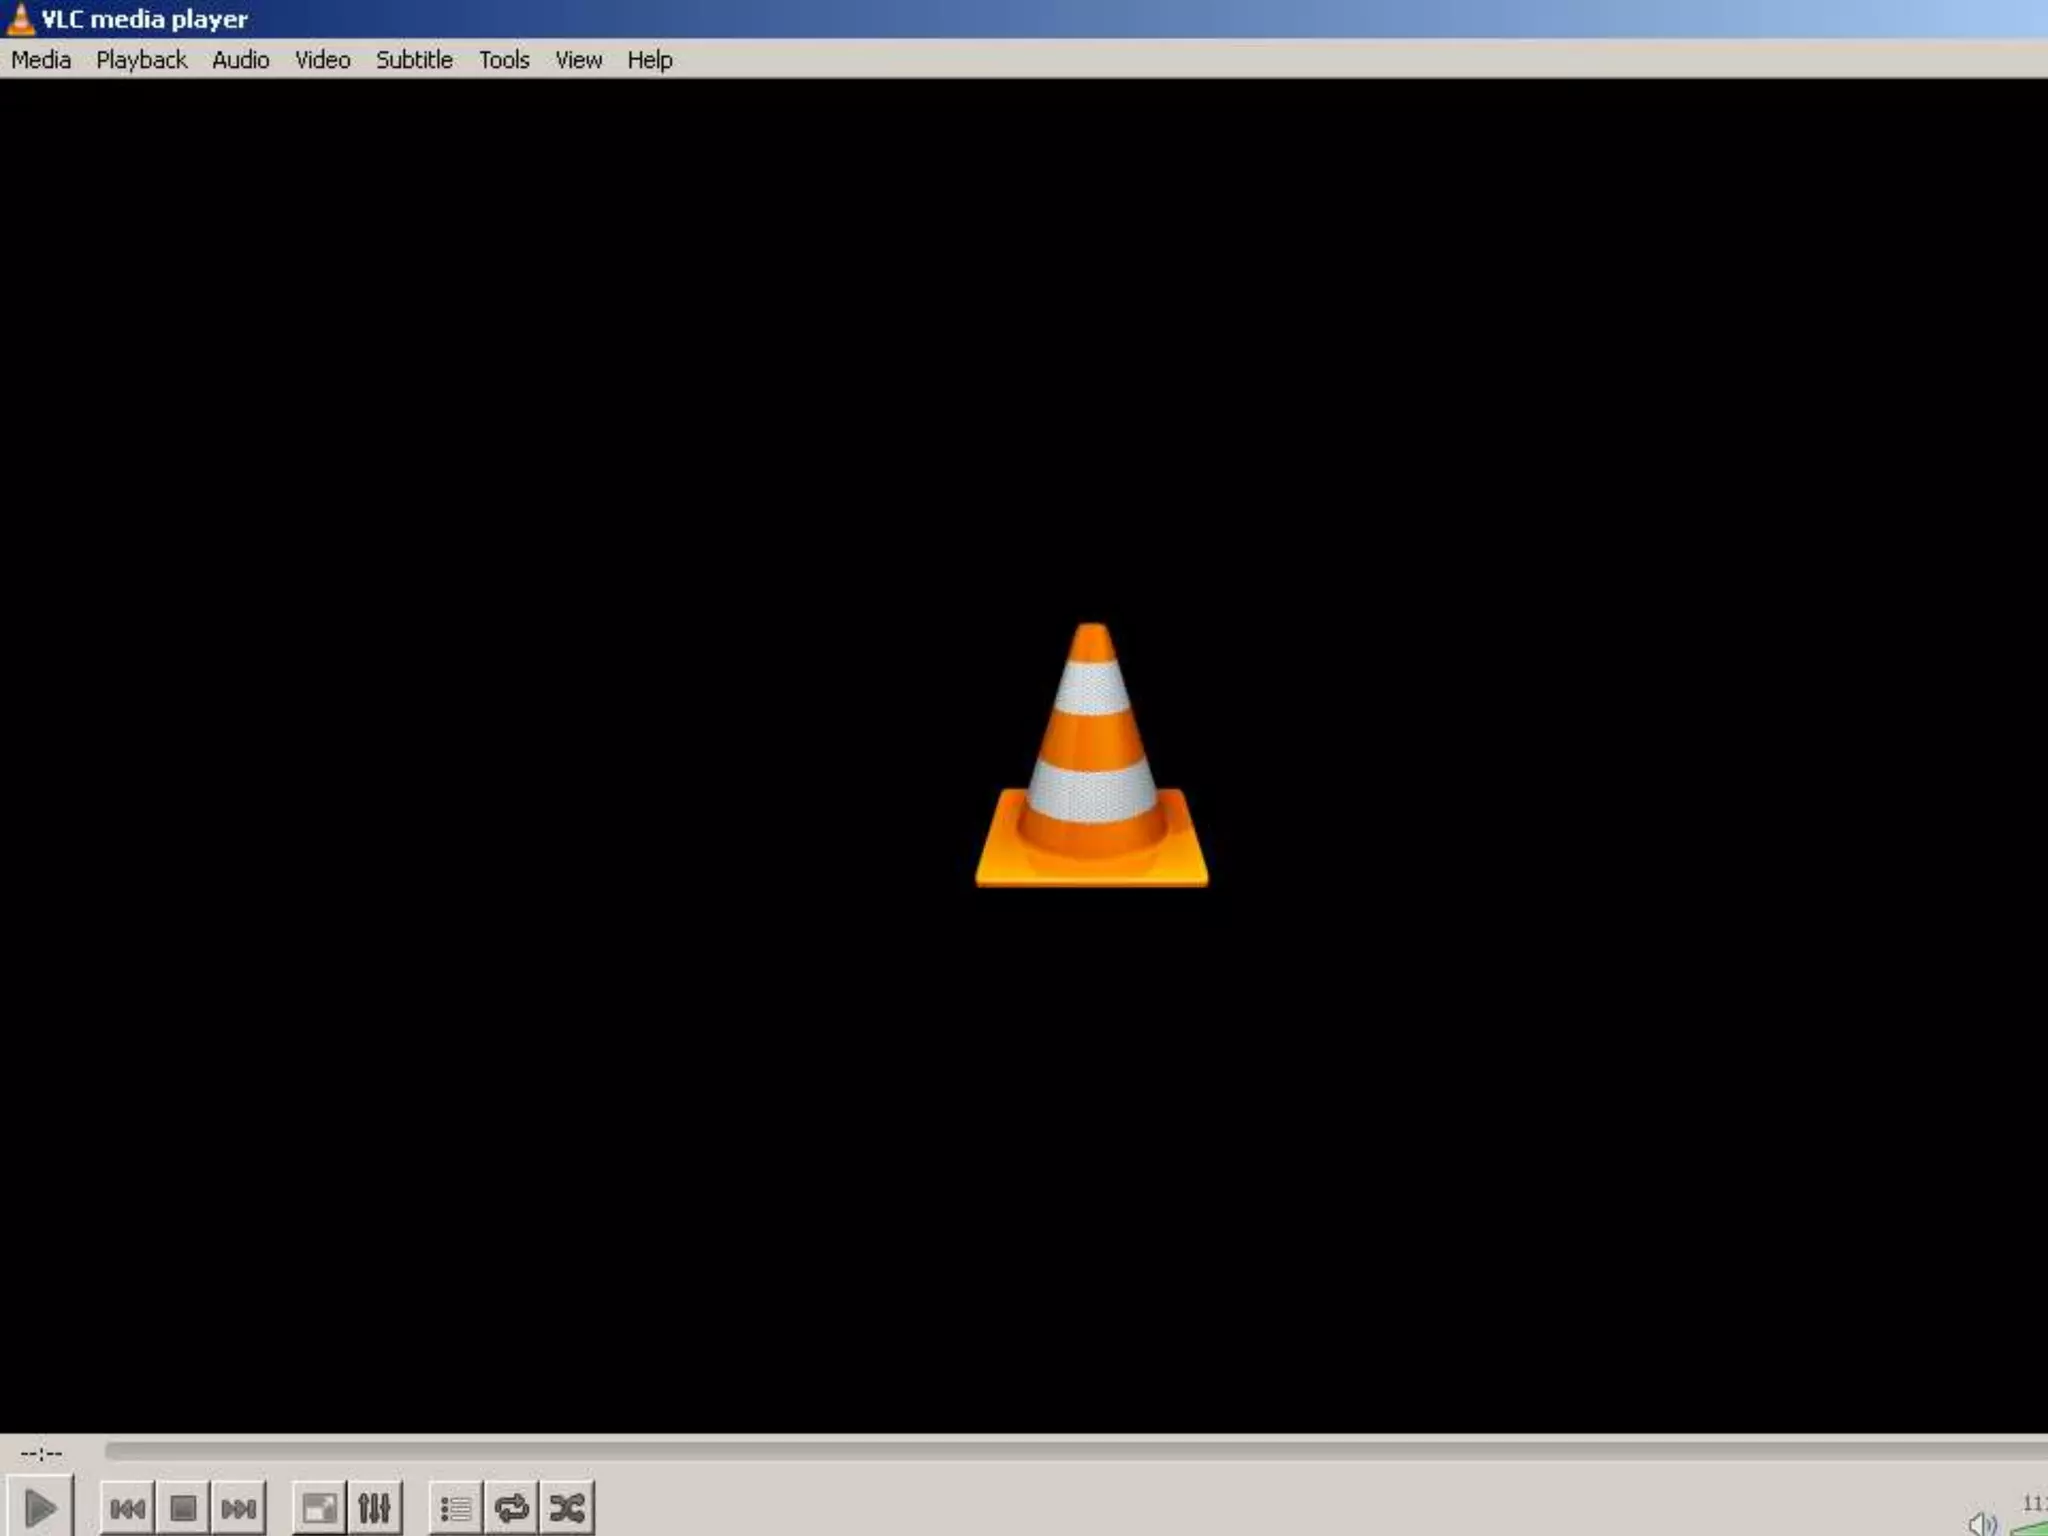Mute audio with the speaker icon
This screenshot has height=1536, width=2048.
click(x=1981, y=1523)
